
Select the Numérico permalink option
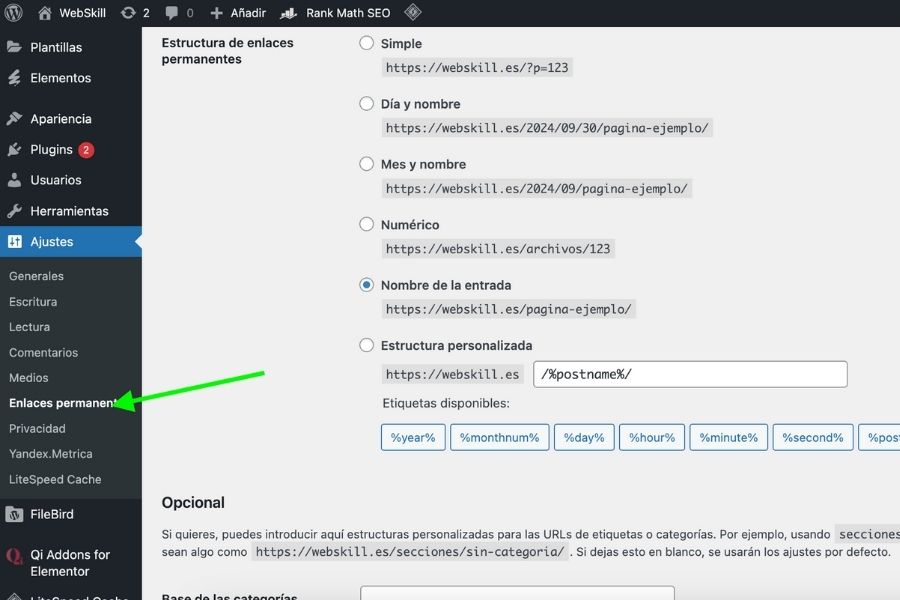pos(366,224)
